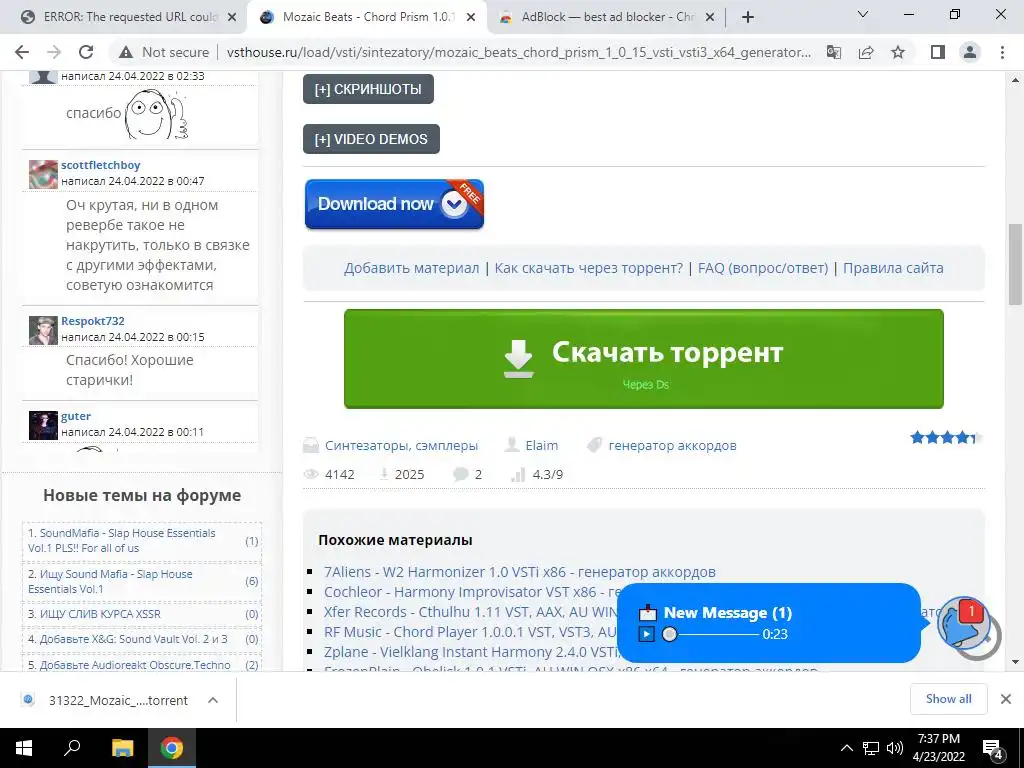Open Xfer Records Cthulhu related link
1024x768 pixels.
click(470, 612)
